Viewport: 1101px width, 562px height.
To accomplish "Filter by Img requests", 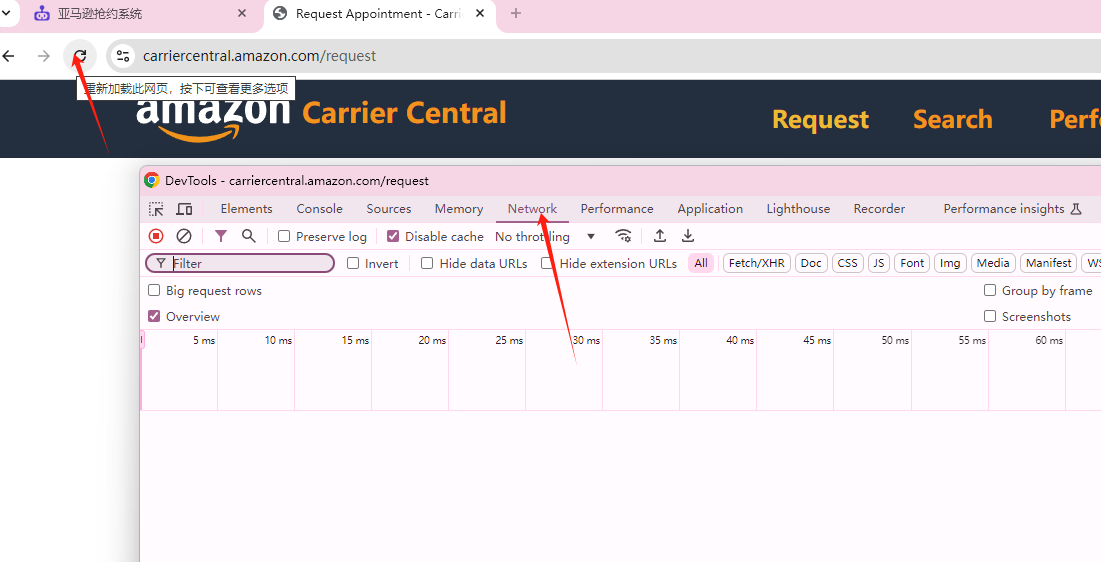I will (x=950, y=263).
